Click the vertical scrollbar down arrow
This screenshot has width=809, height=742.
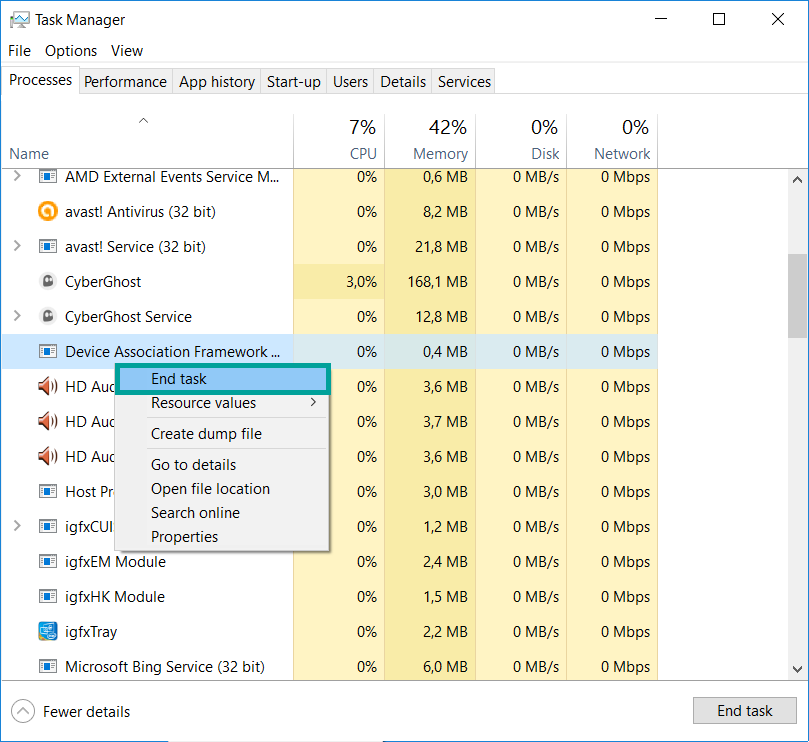[x=797, y=669]
